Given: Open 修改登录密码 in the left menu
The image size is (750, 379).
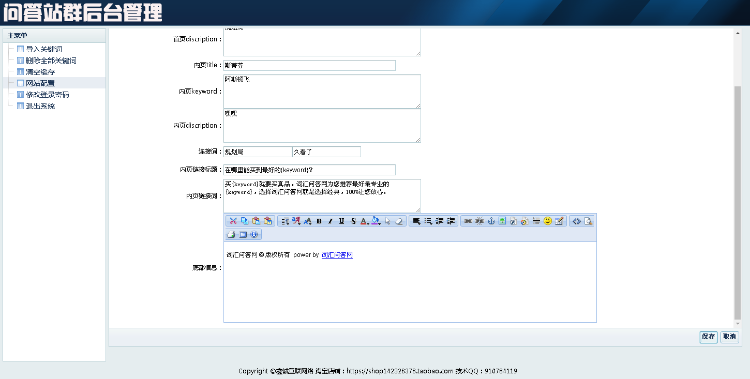Looking at the screenshot, I should tap(47, 95).
